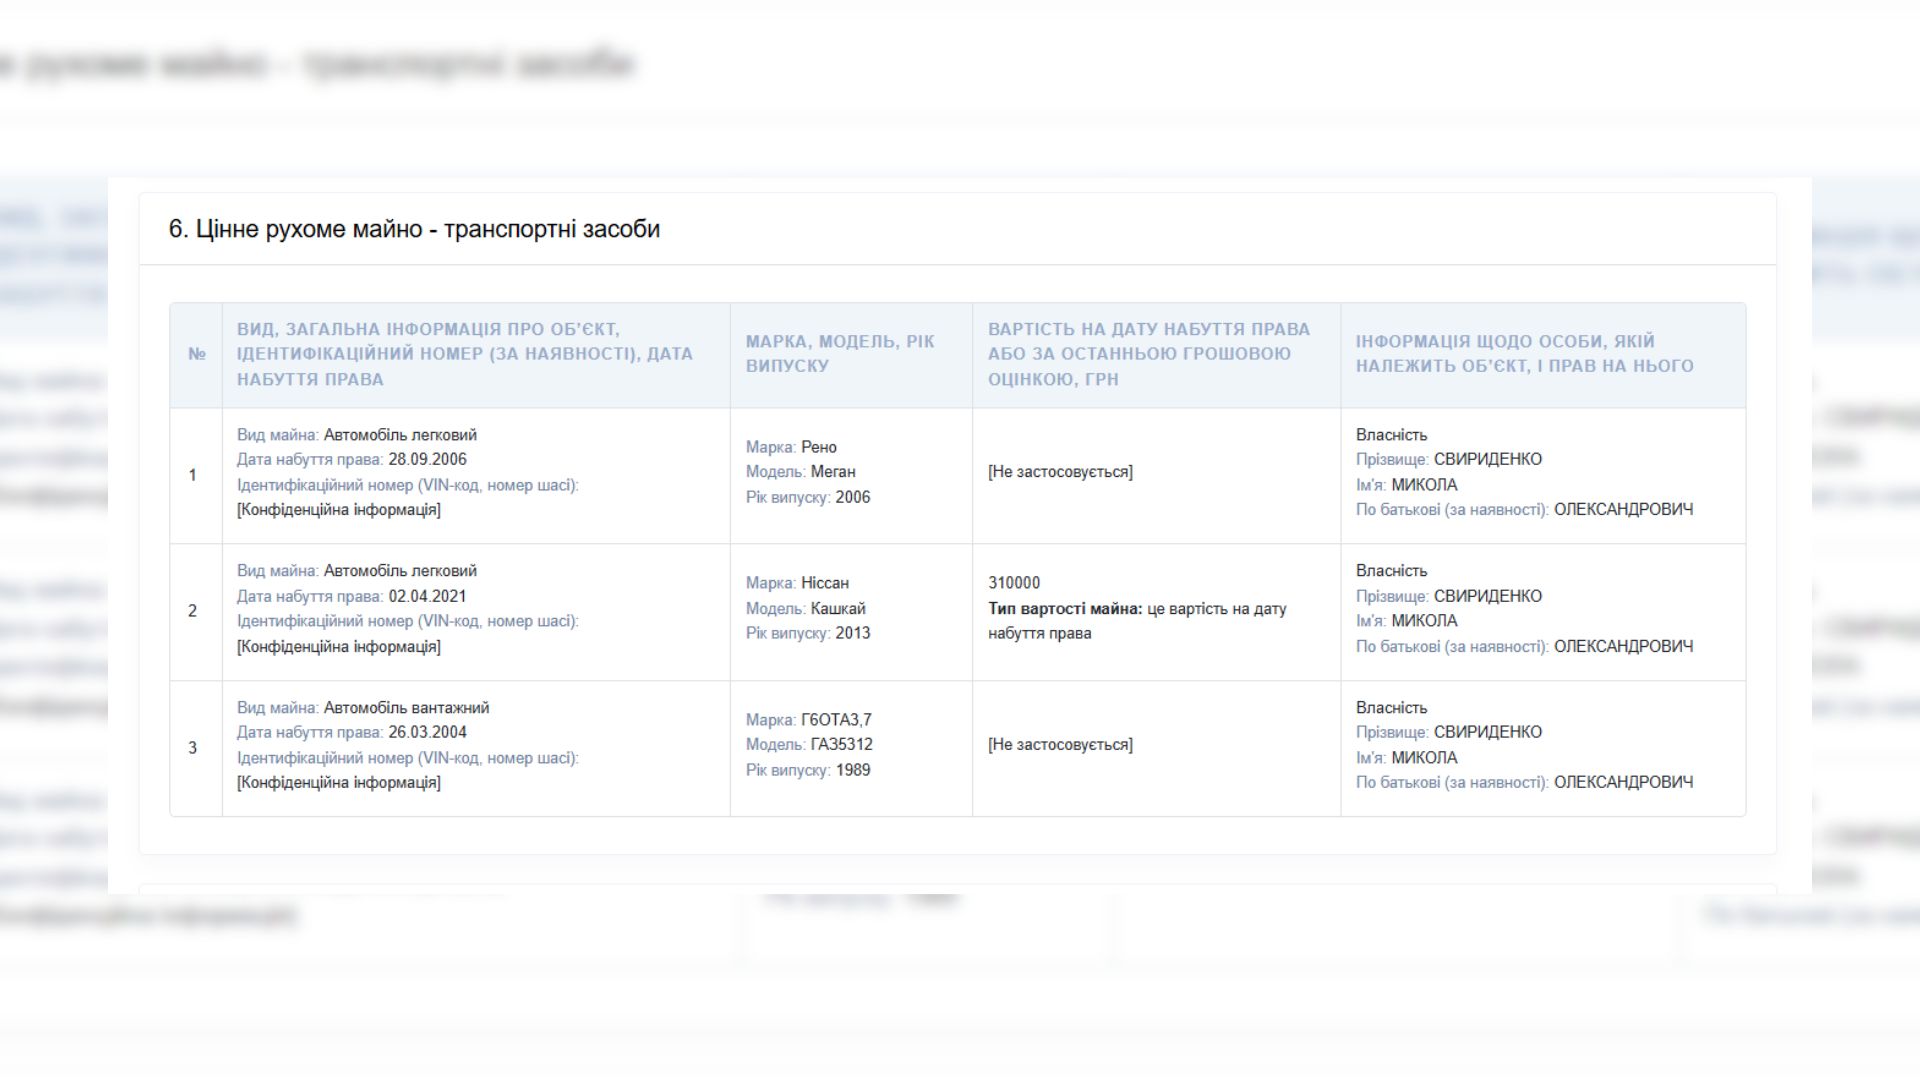This screenshot has width=1920, height=1080.
Task: Click 'Власність' in the third row
Action: [1391, 708]
